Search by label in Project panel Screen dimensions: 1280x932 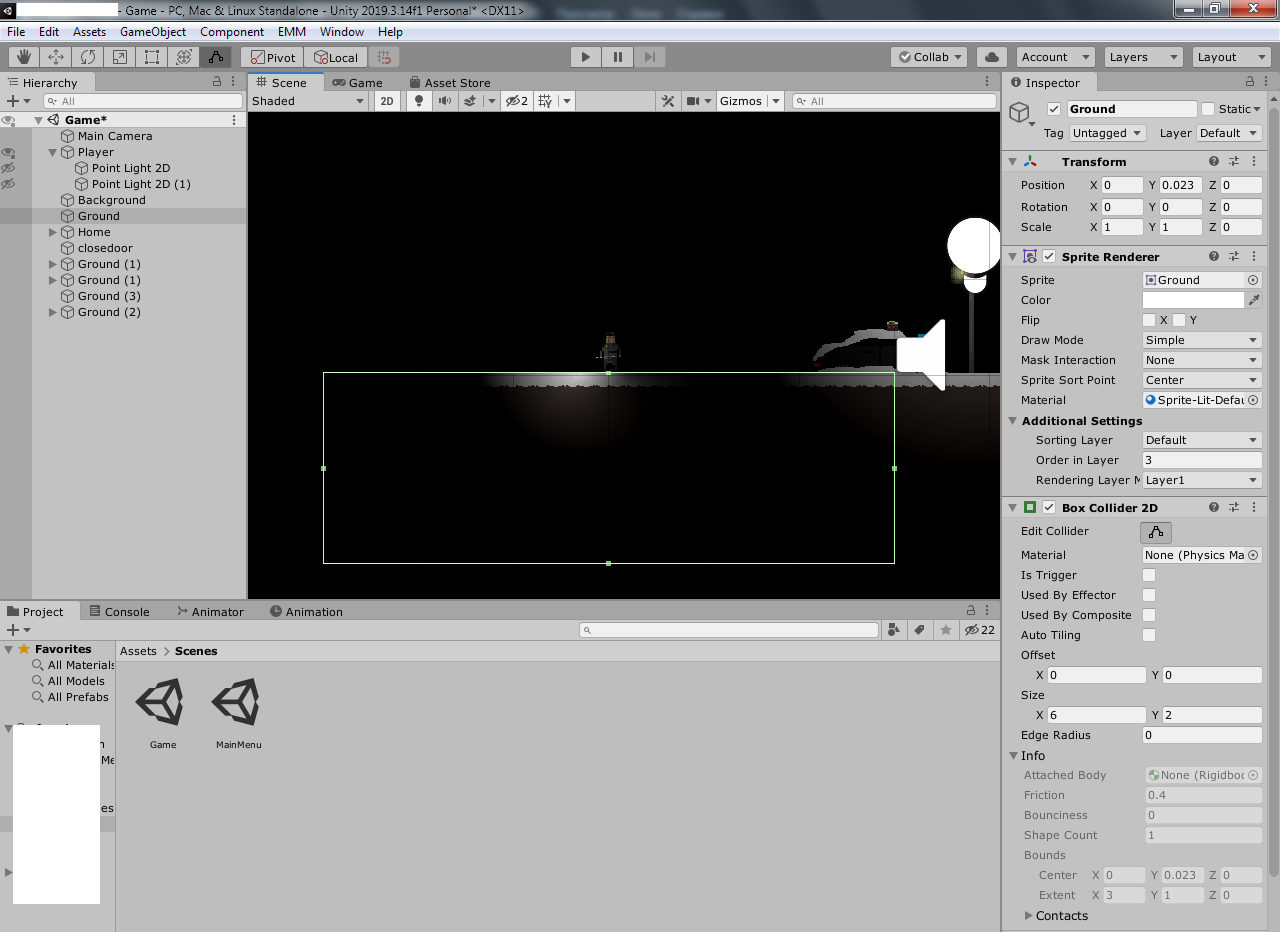coord(919,630)
